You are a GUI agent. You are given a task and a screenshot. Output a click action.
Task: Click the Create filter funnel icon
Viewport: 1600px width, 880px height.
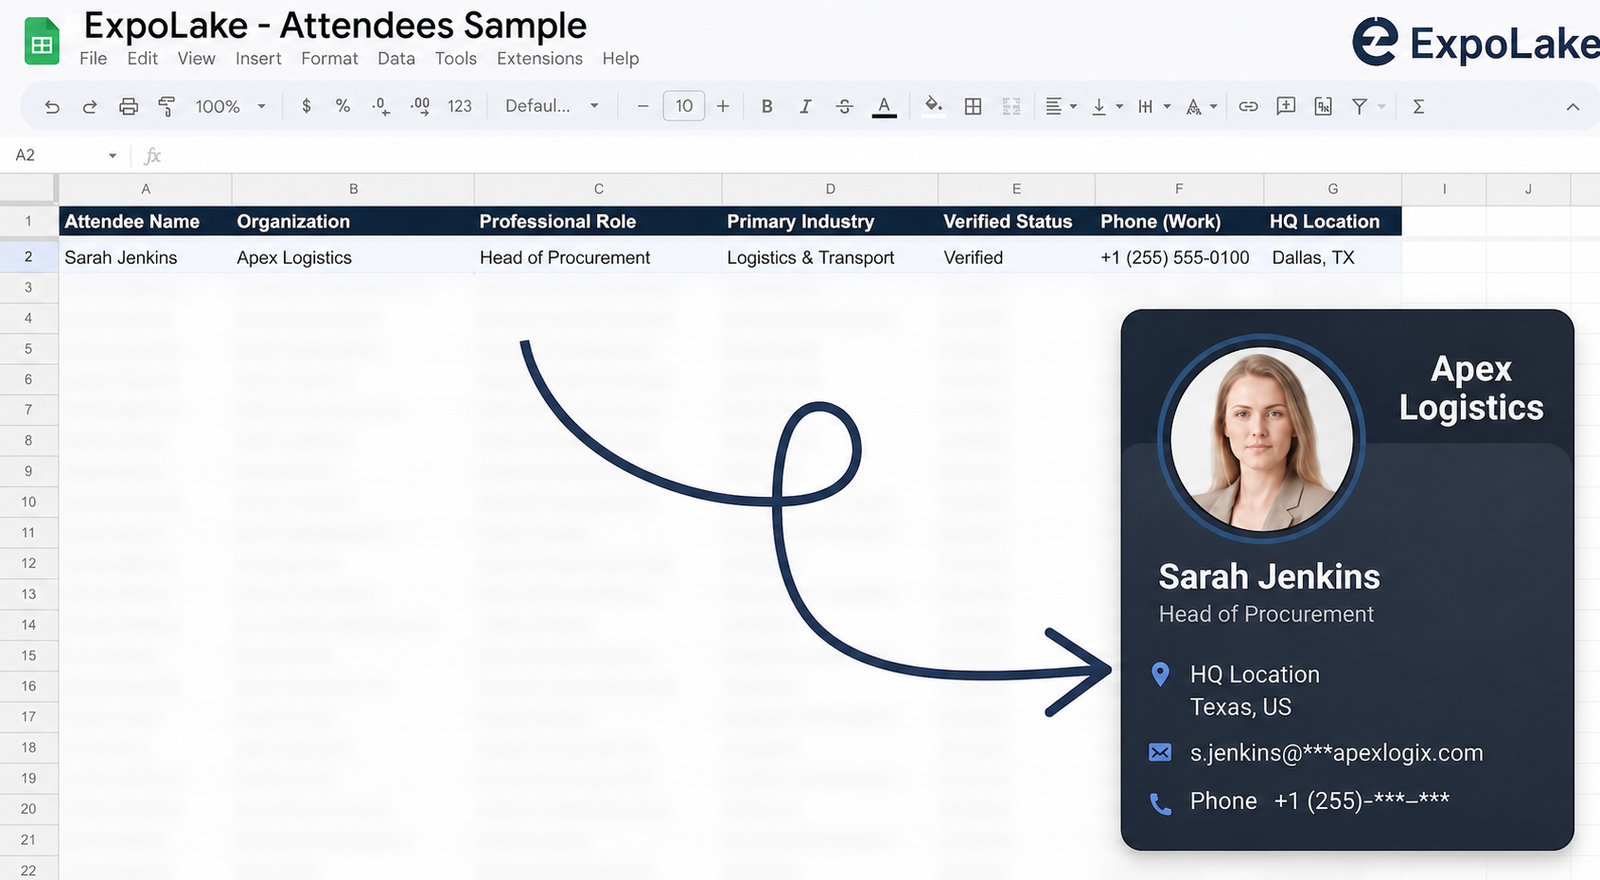click(1360, 106)
